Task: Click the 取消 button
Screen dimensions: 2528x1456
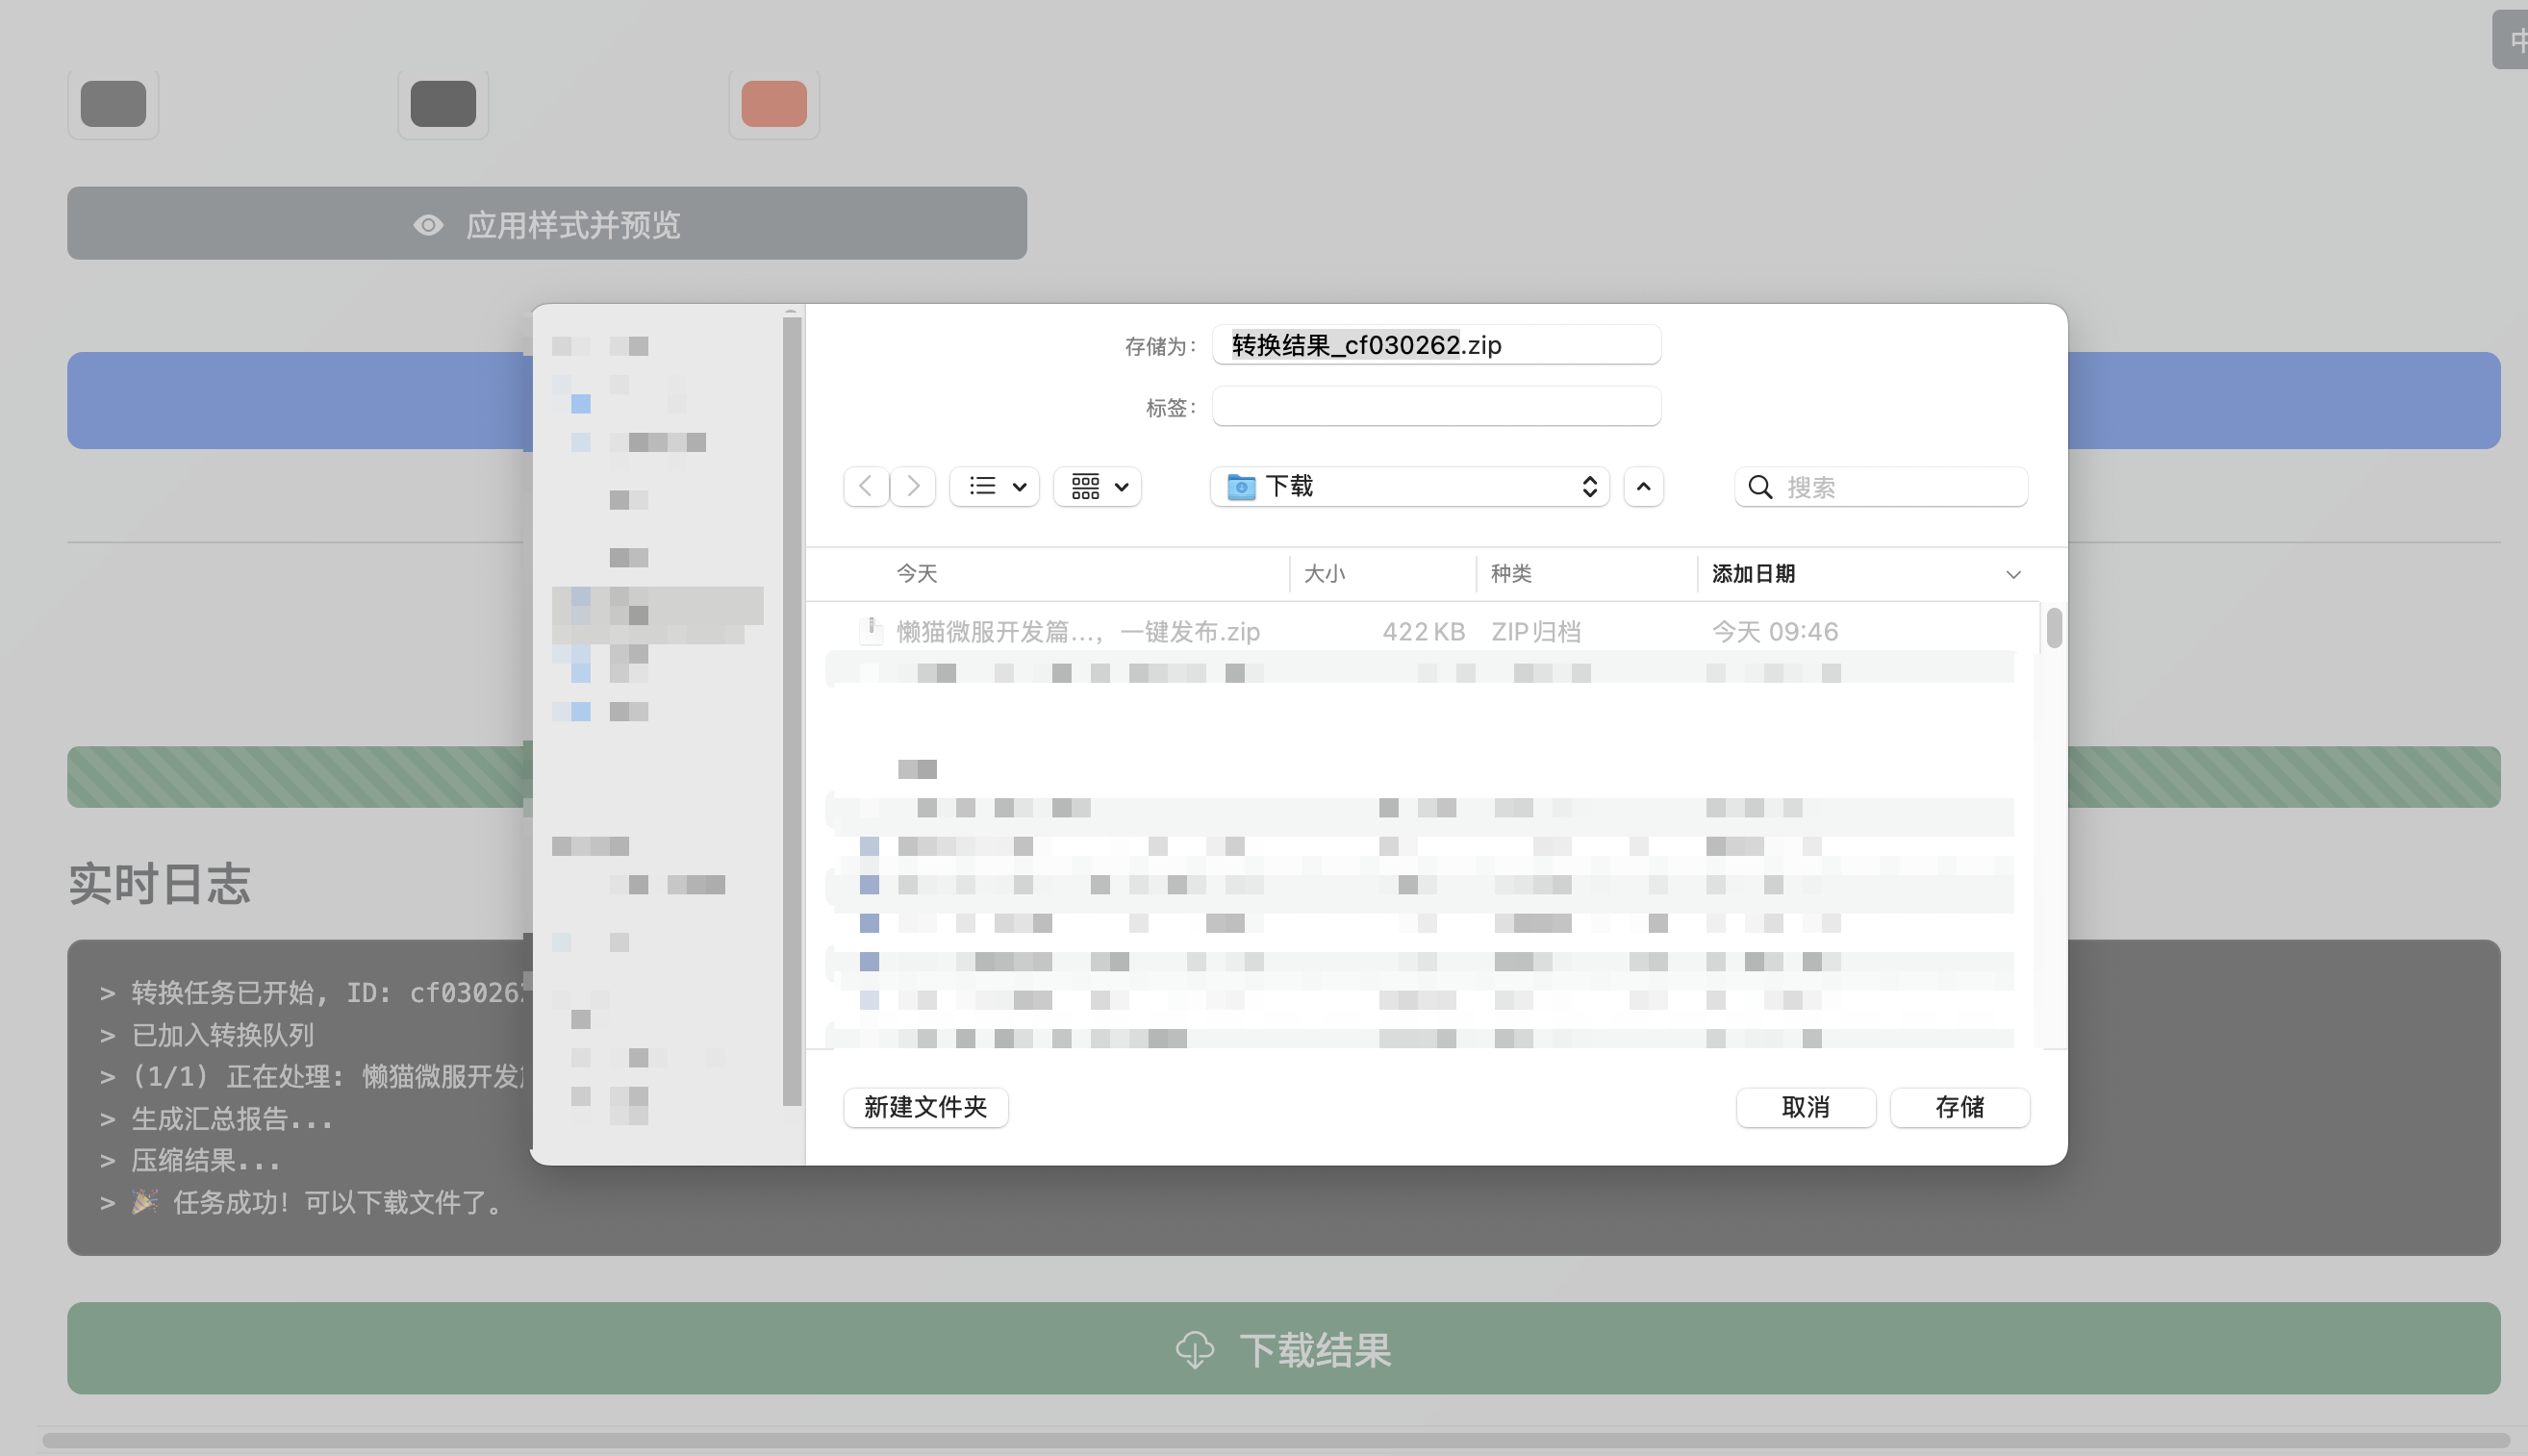Action: click(x=1806, y=1107)
